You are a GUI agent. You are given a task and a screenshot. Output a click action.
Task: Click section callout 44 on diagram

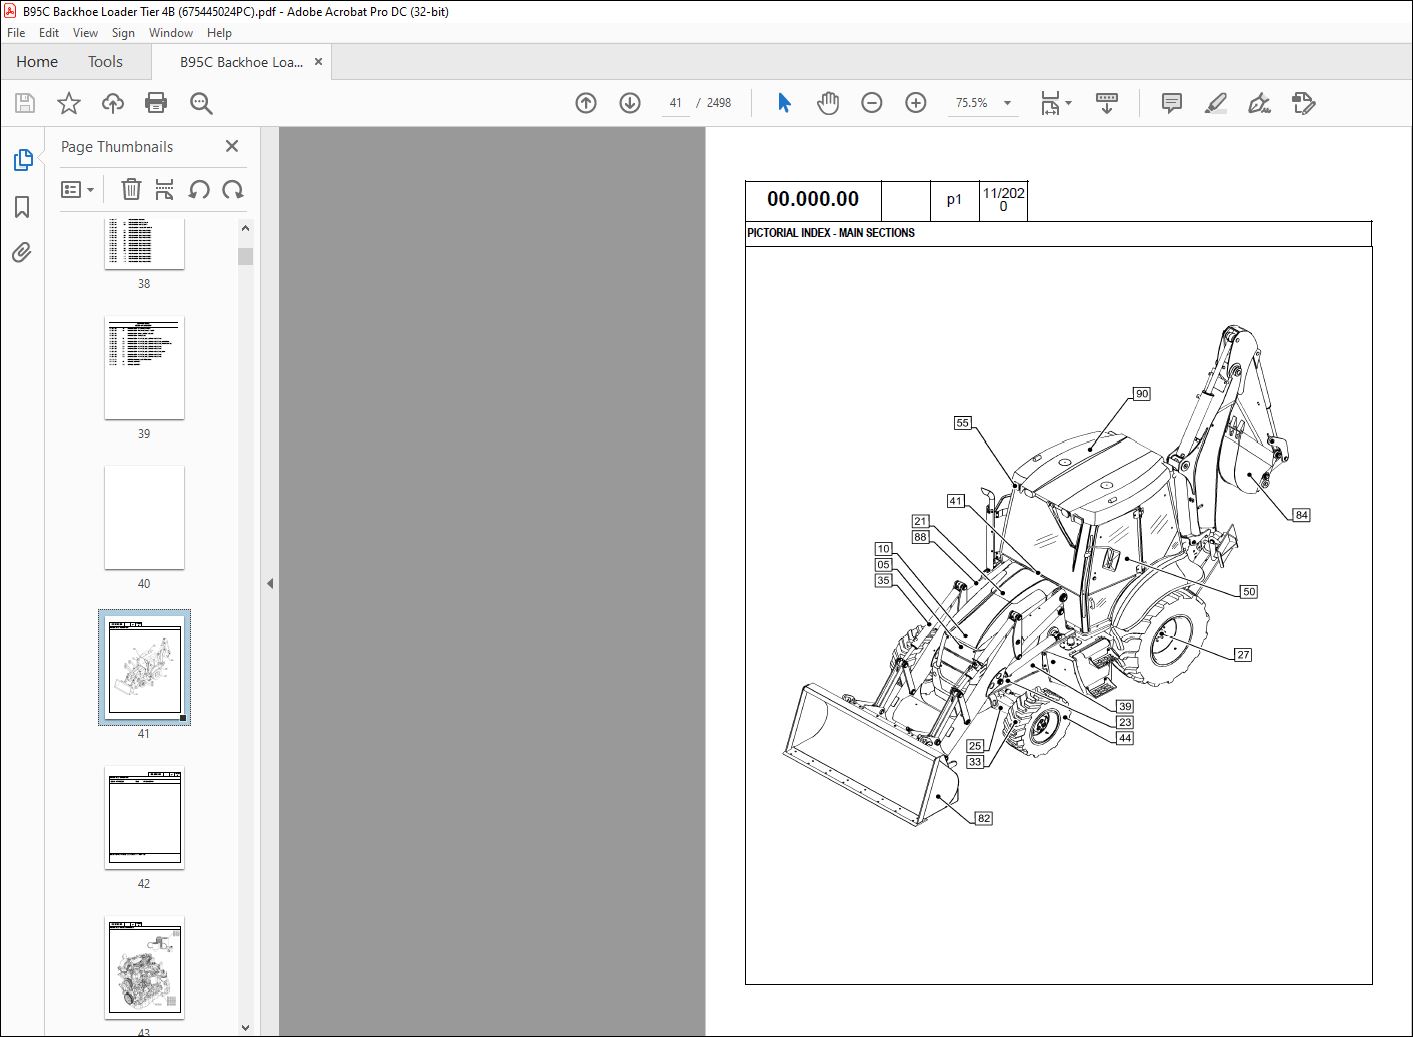tap(1125, 738)
